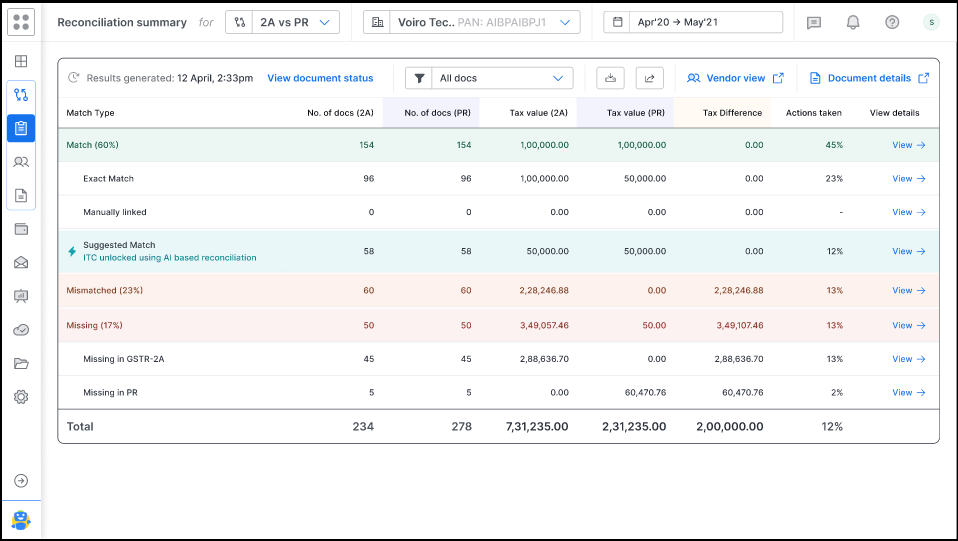958x541 pixels.
Task: Open Vendor view link
Action: point(735,78)
